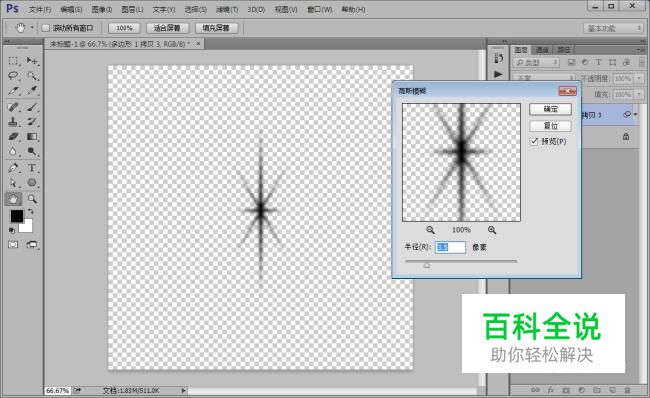Open the layer blending mode dropdown
This screenshot has height=398, width=650.
[x=543, y=78]
